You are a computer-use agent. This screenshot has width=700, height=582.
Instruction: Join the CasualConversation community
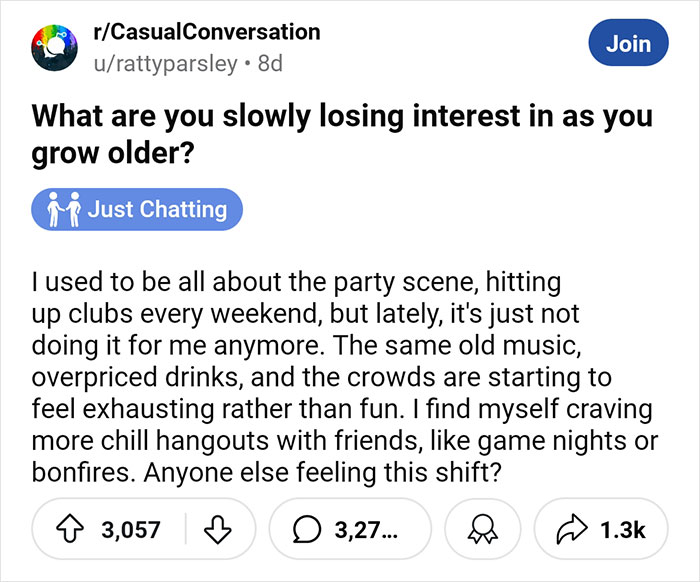coord(628,44)
